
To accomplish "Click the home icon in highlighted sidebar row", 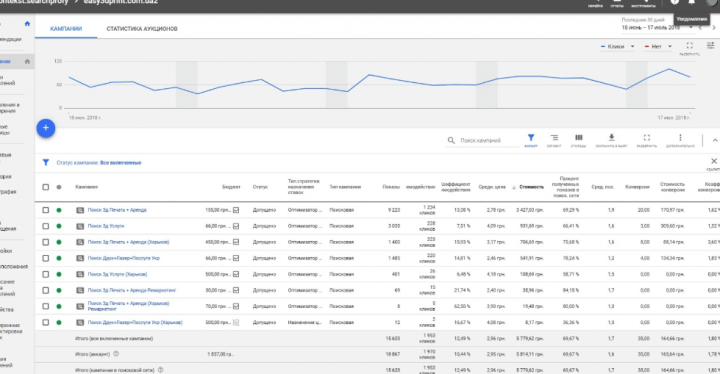I will tap(27, 61).
